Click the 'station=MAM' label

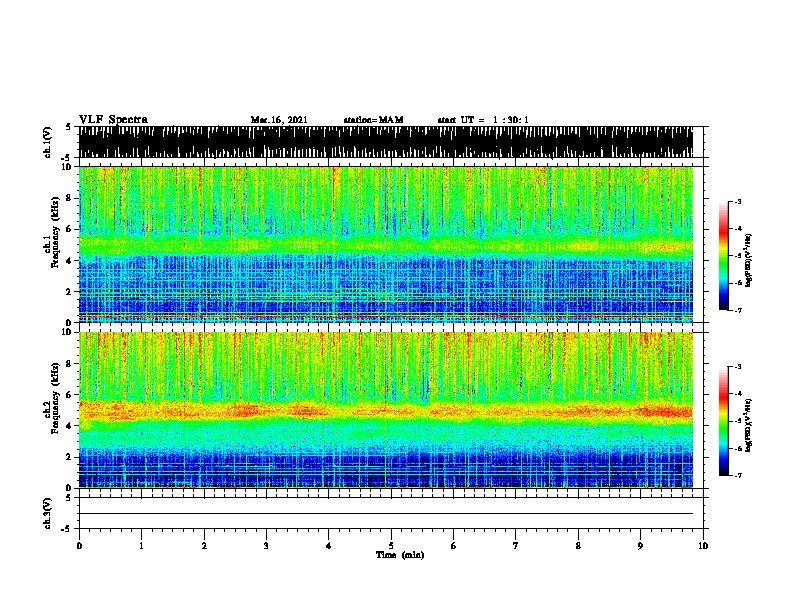point(373,120)
